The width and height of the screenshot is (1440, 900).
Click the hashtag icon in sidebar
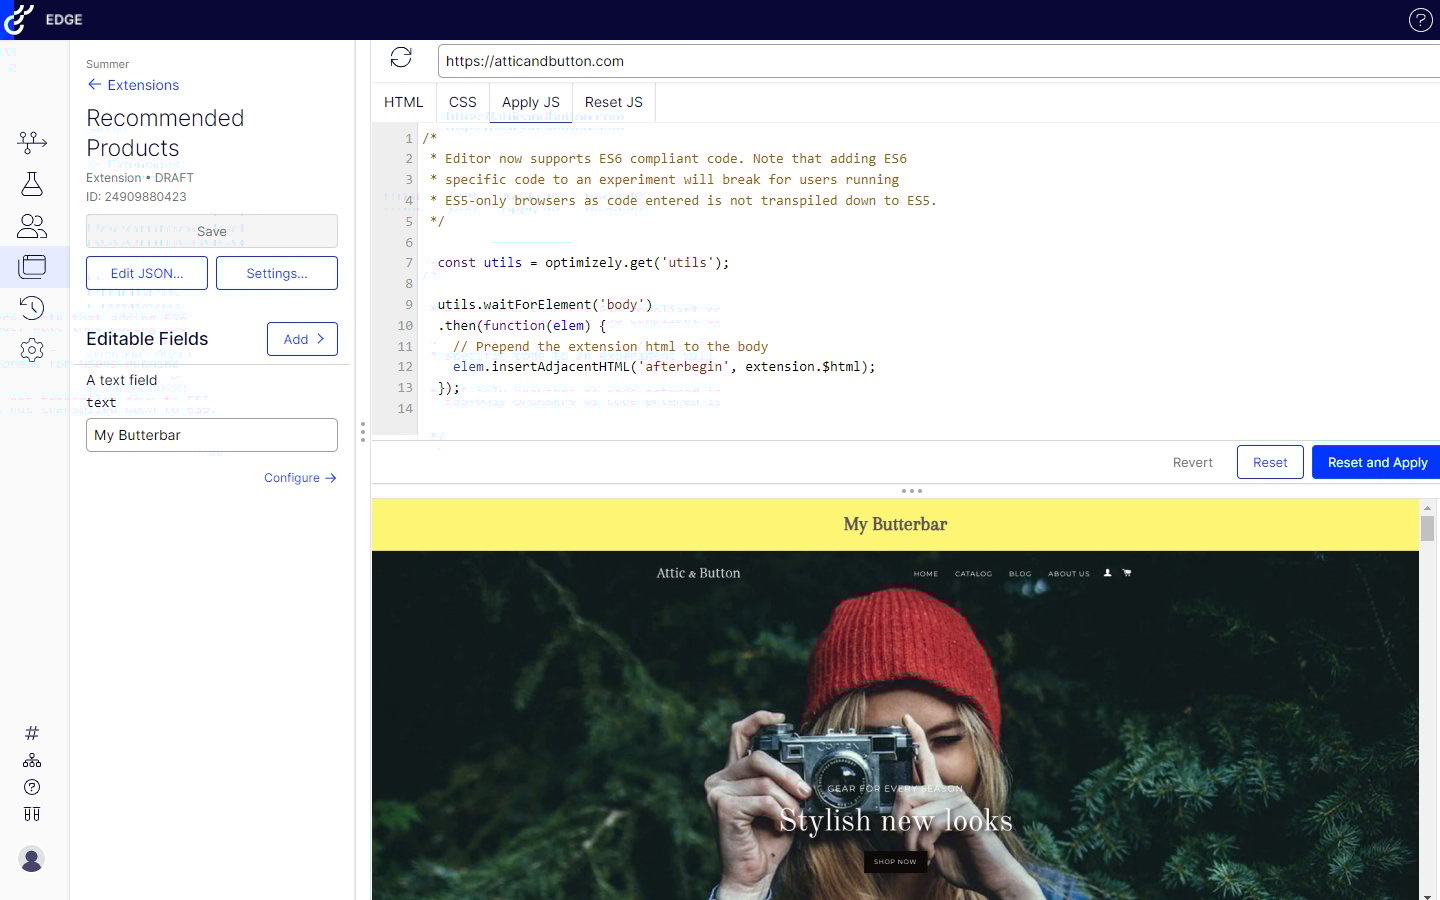pyautogui.click(x=32, y=733)
